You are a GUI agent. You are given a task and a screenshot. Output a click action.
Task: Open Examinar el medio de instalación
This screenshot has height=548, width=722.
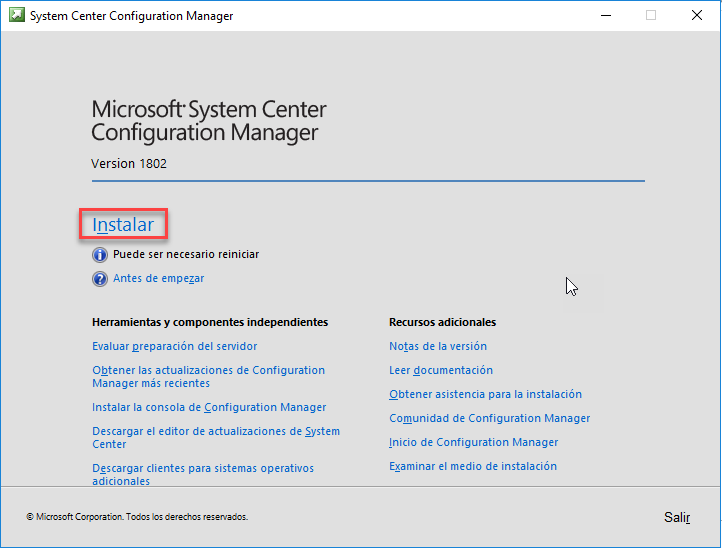pyautogui.click(x=473, y=466)
